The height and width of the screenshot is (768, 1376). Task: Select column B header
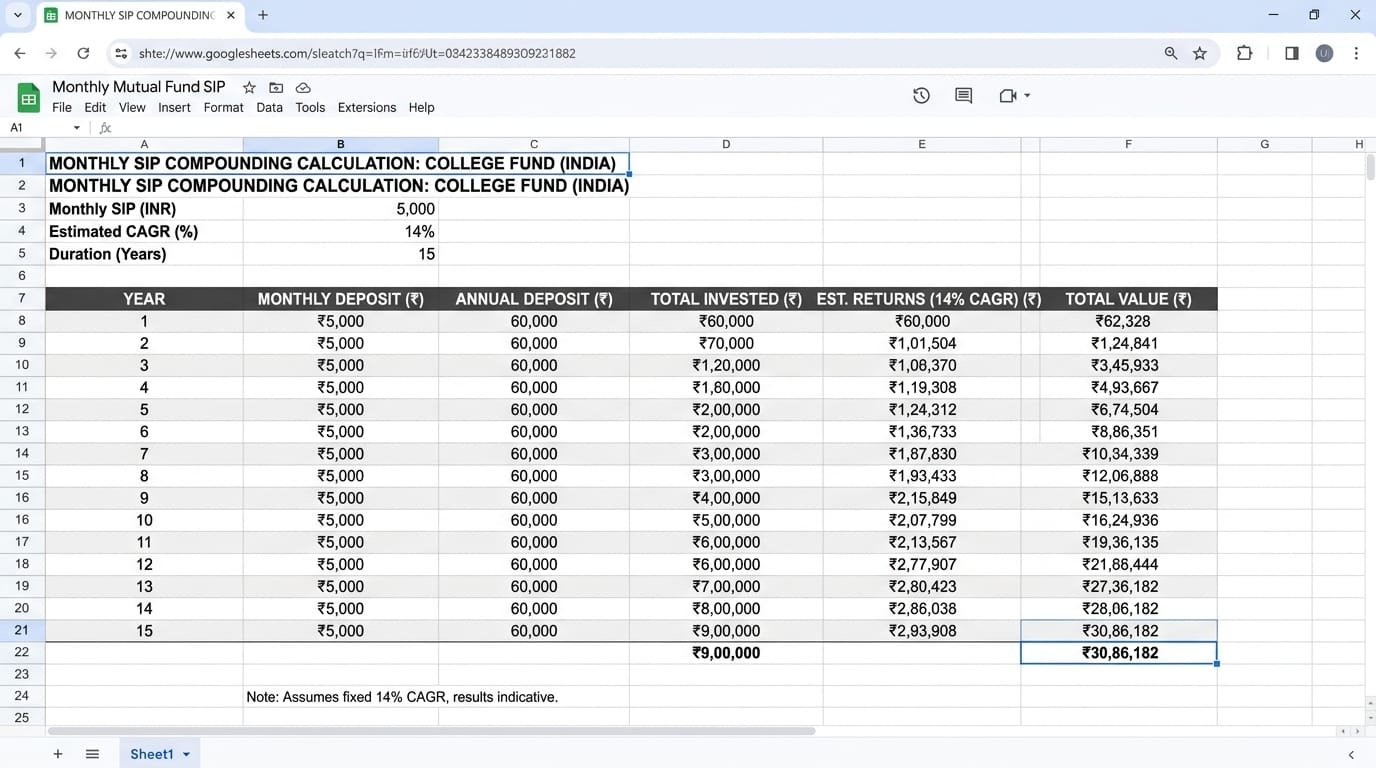coord(341,144)
